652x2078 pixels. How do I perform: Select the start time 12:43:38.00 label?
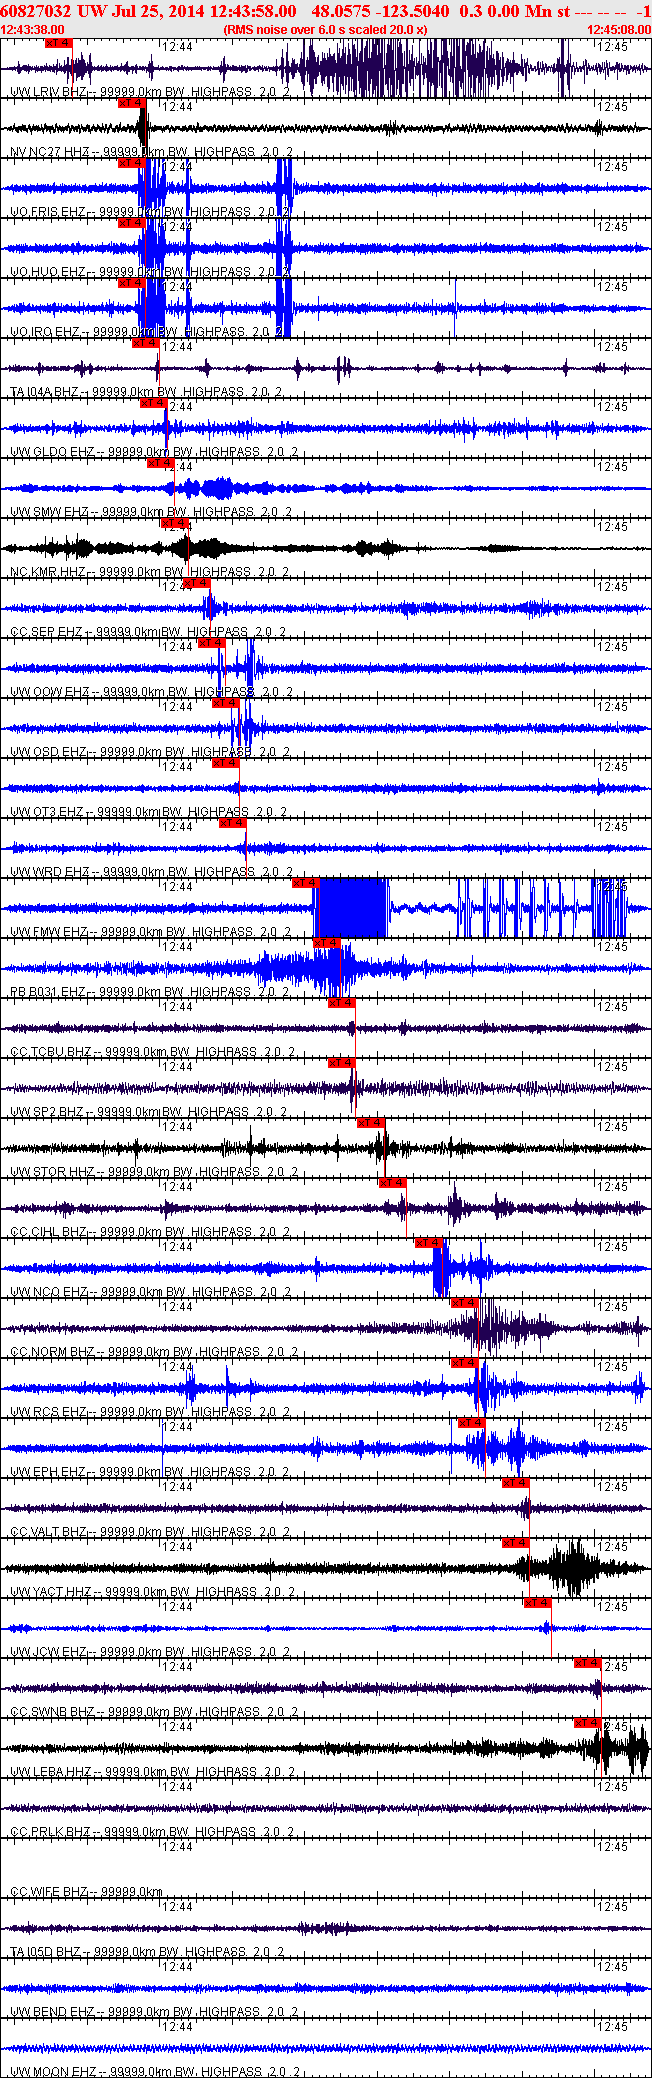(33, 30)
